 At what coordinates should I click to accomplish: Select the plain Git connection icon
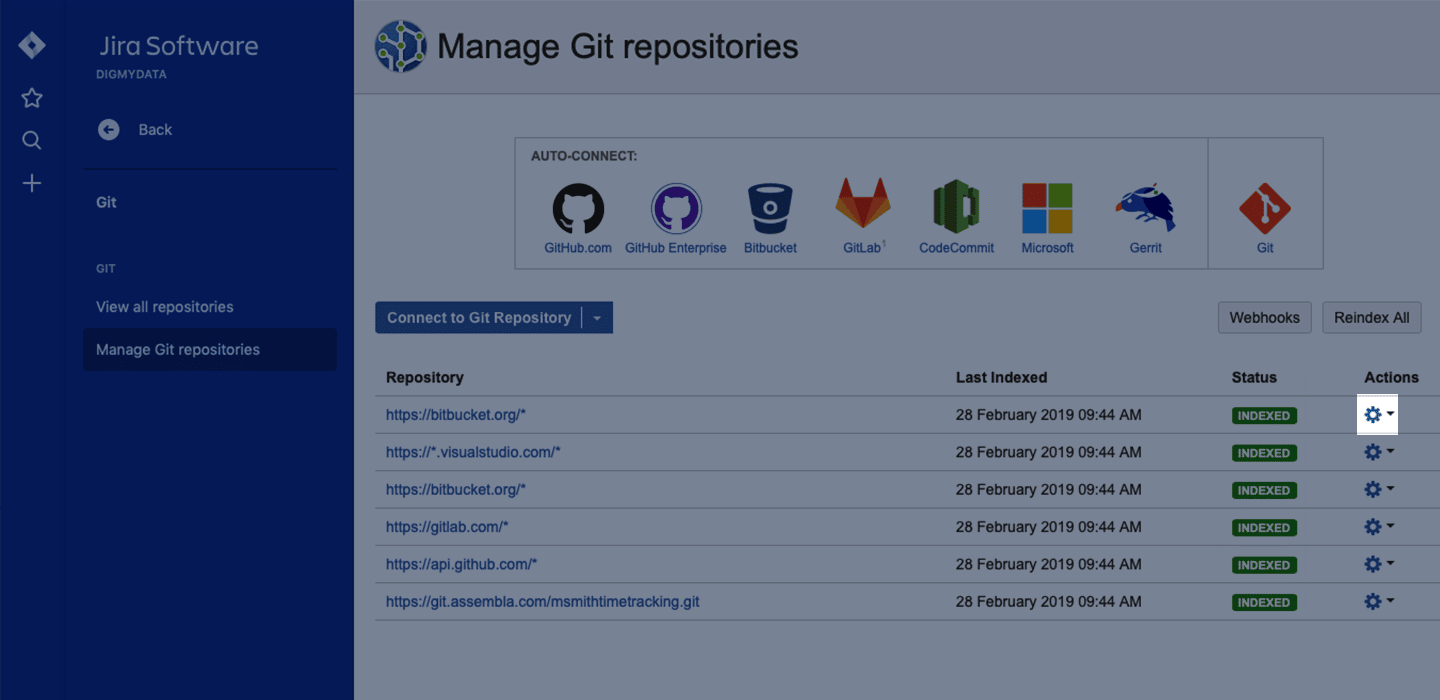click(x=1265, y=208)
